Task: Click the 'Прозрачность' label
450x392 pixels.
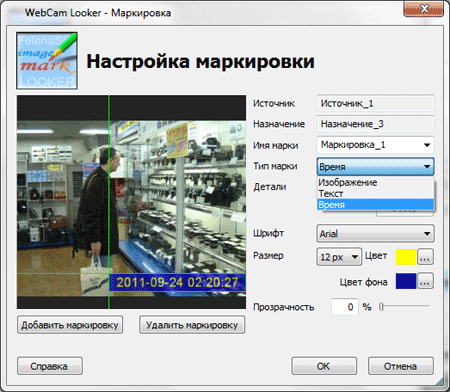Action: point(284,307)
